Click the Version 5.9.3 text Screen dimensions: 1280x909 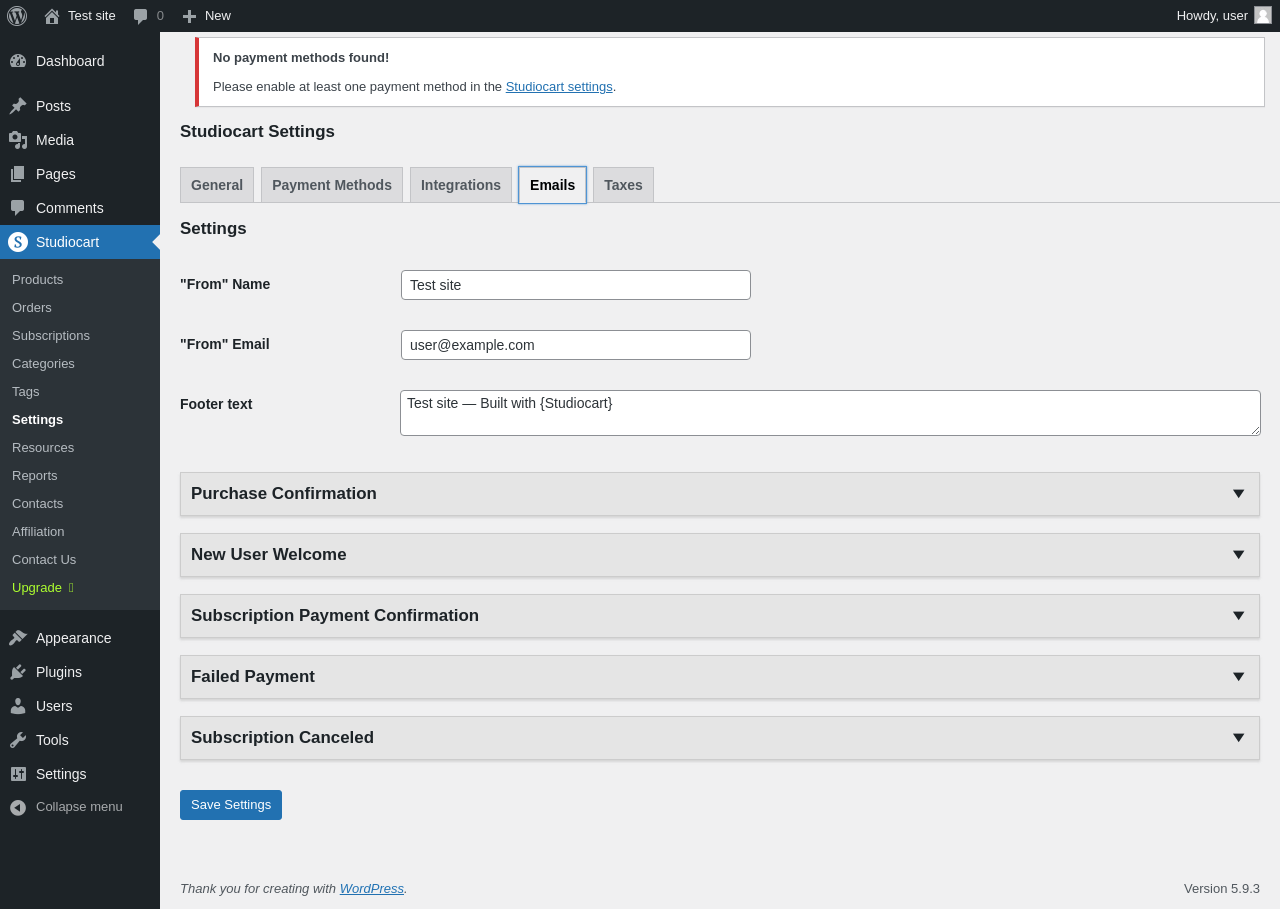[1222, 889]
